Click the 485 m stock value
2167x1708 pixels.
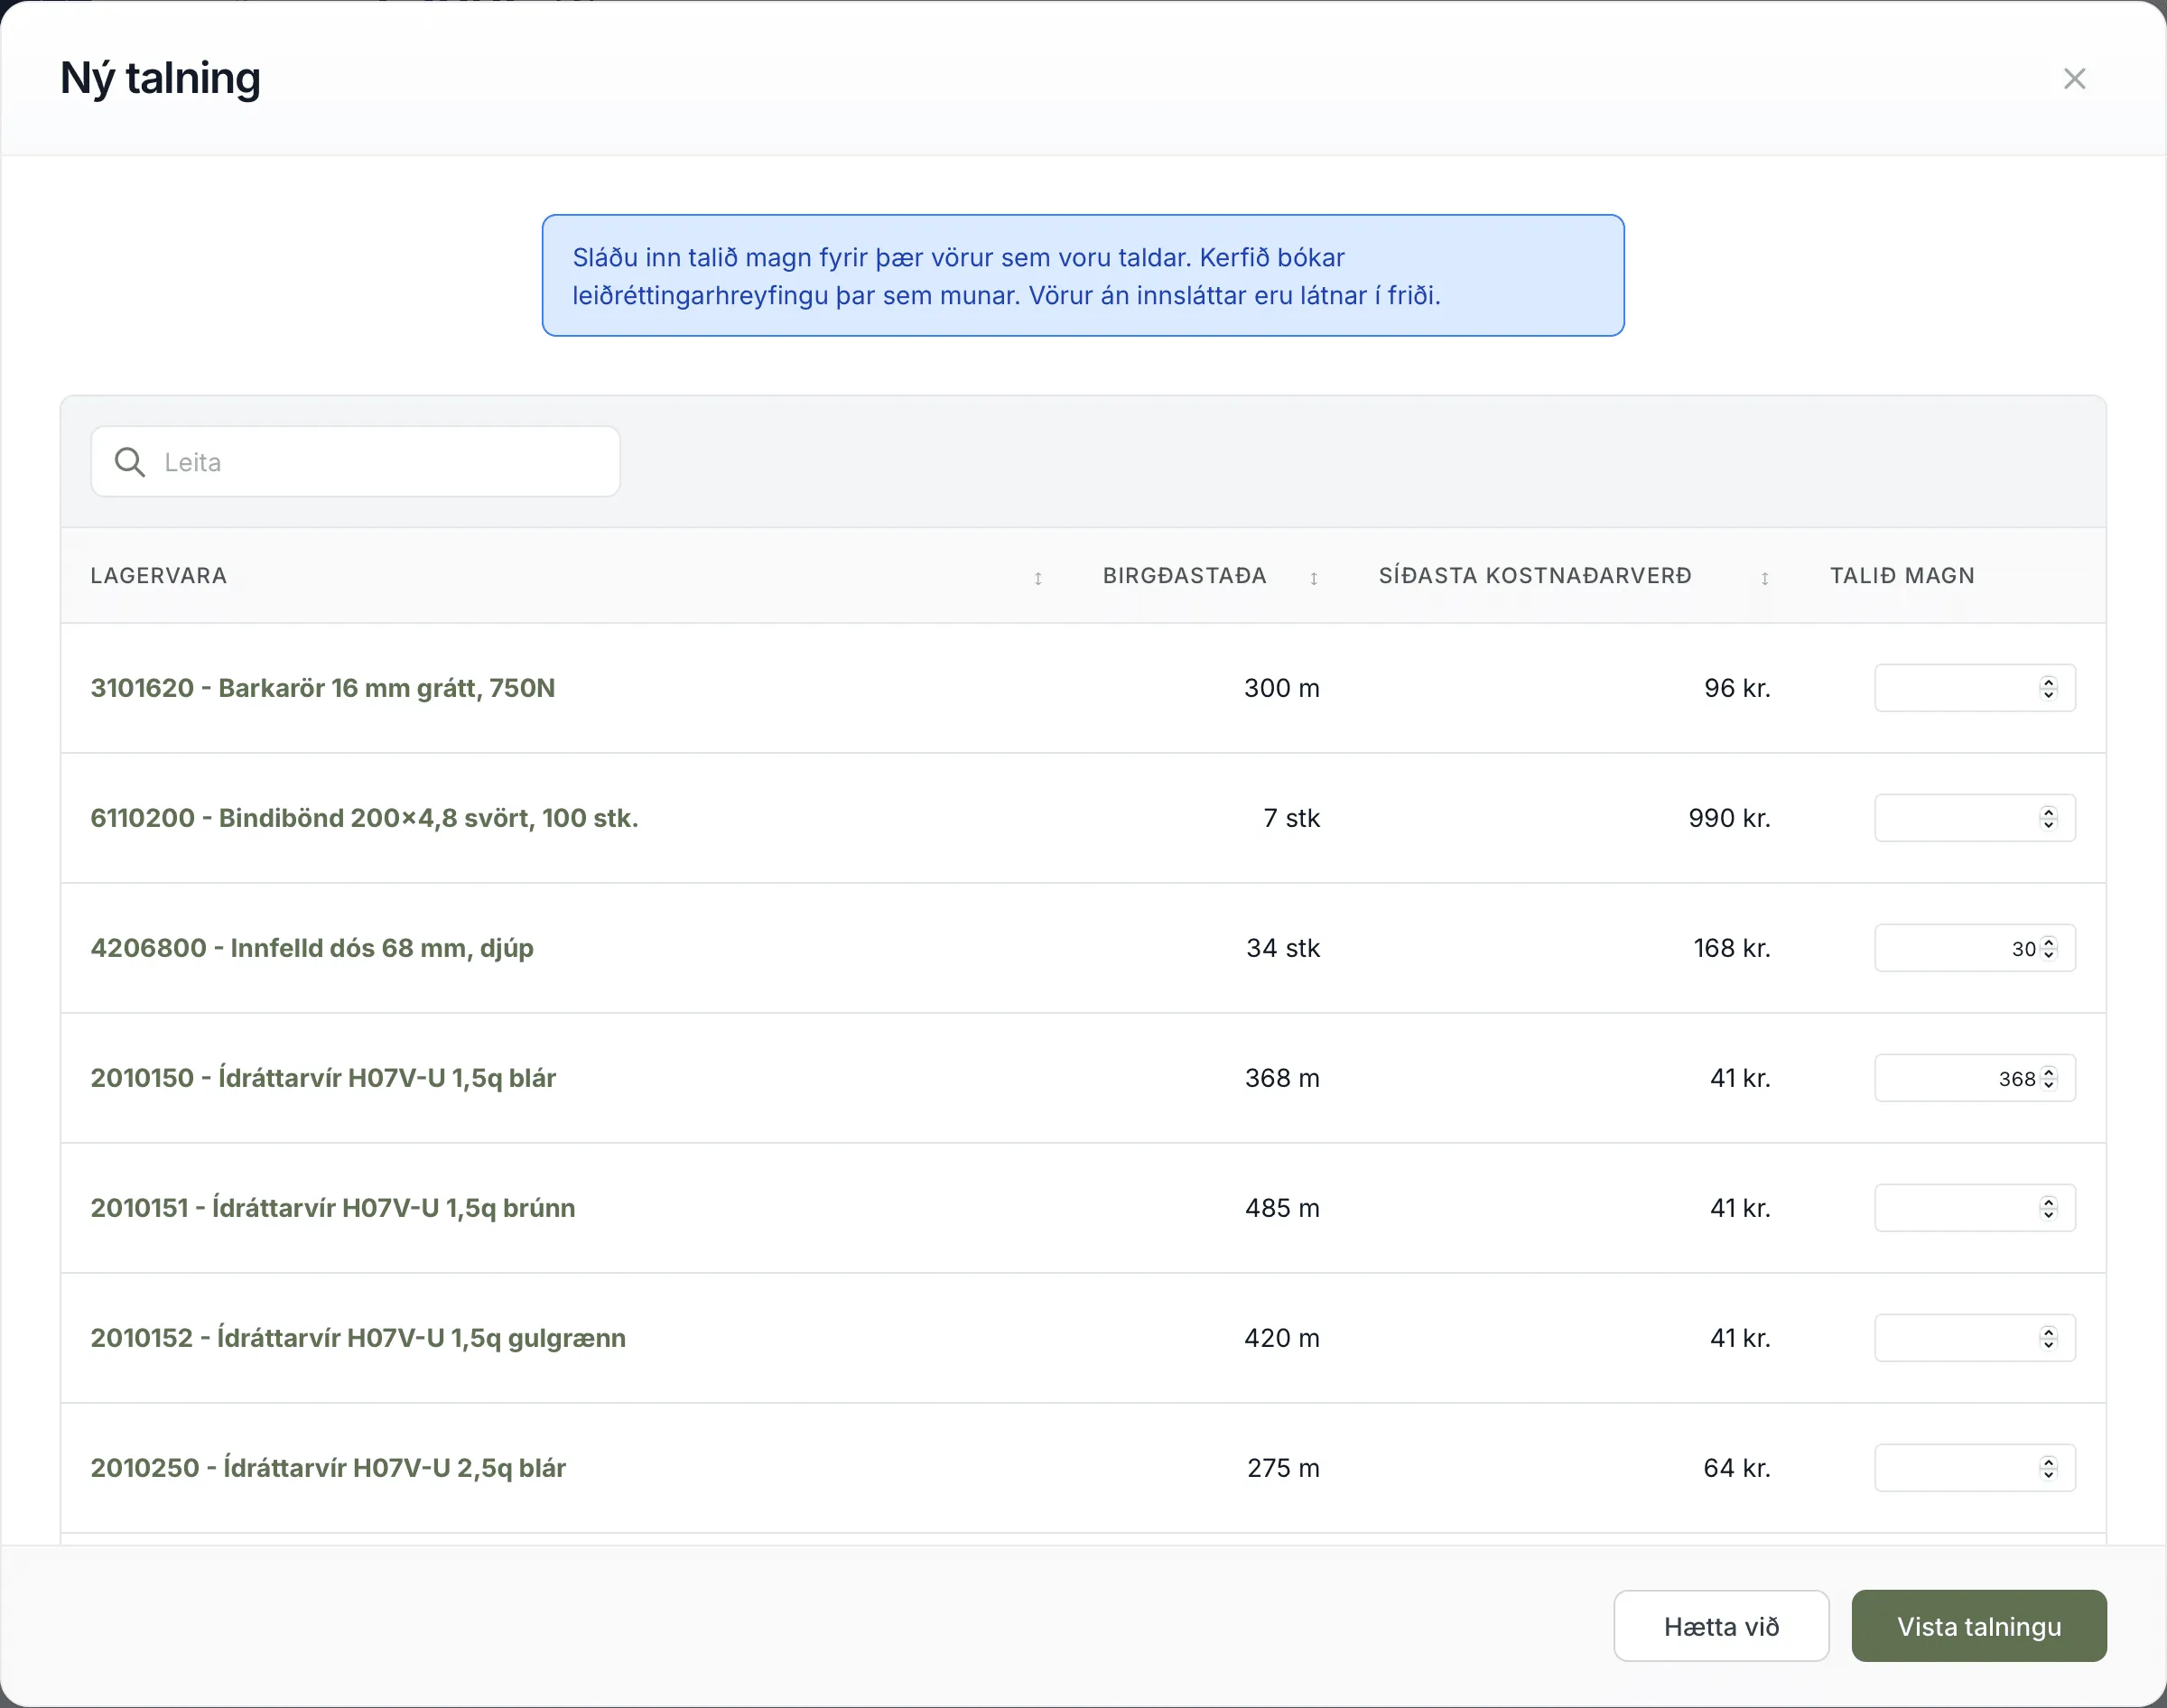1282,1208
